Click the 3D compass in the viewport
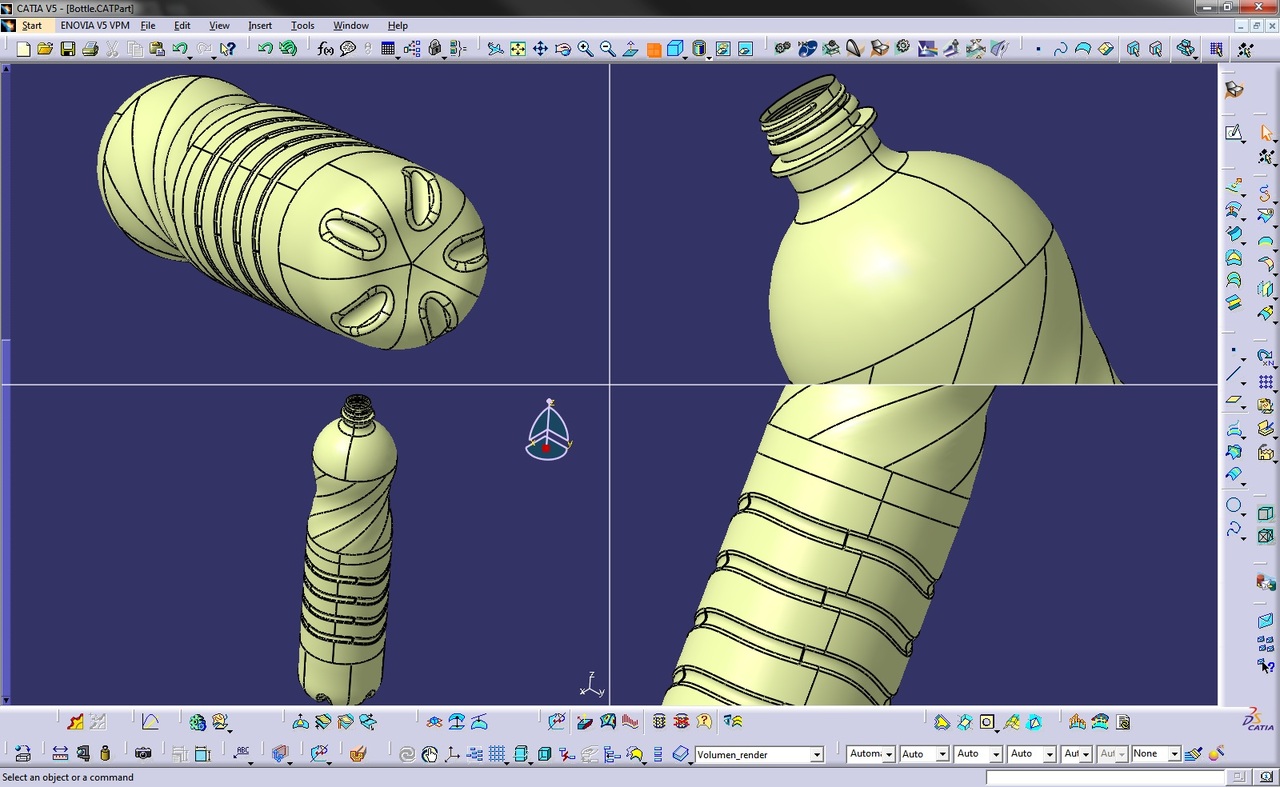Viewport: 1280px width, 787px height. pyautogui.click(x=548, y=430)
